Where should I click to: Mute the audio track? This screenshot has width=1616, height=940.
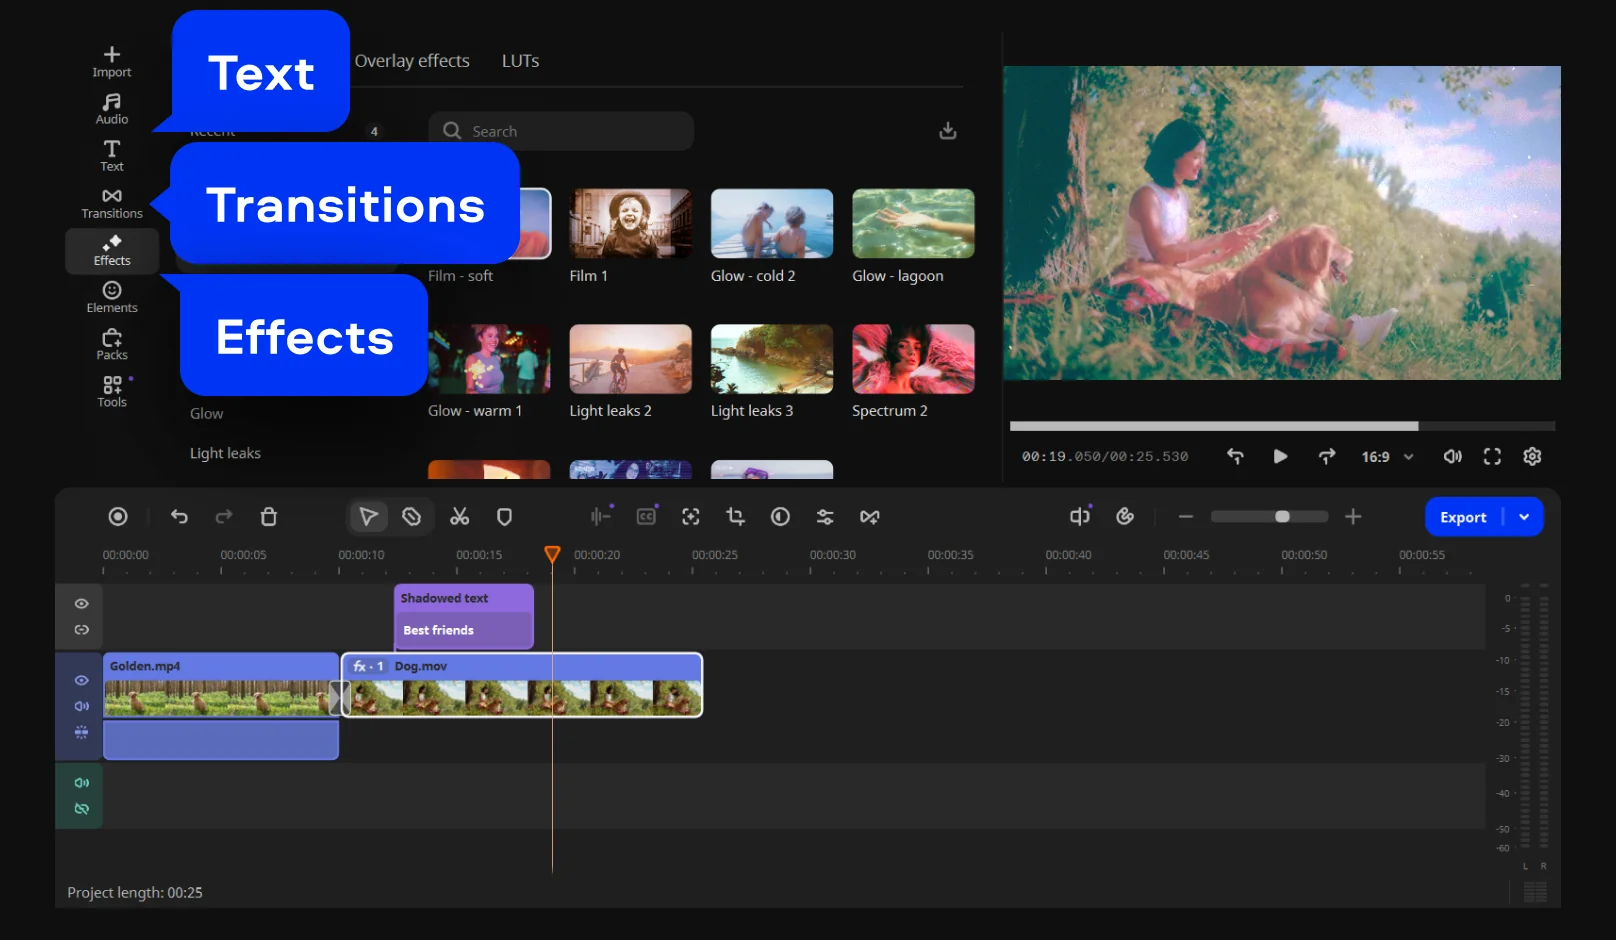pos(82,783)
